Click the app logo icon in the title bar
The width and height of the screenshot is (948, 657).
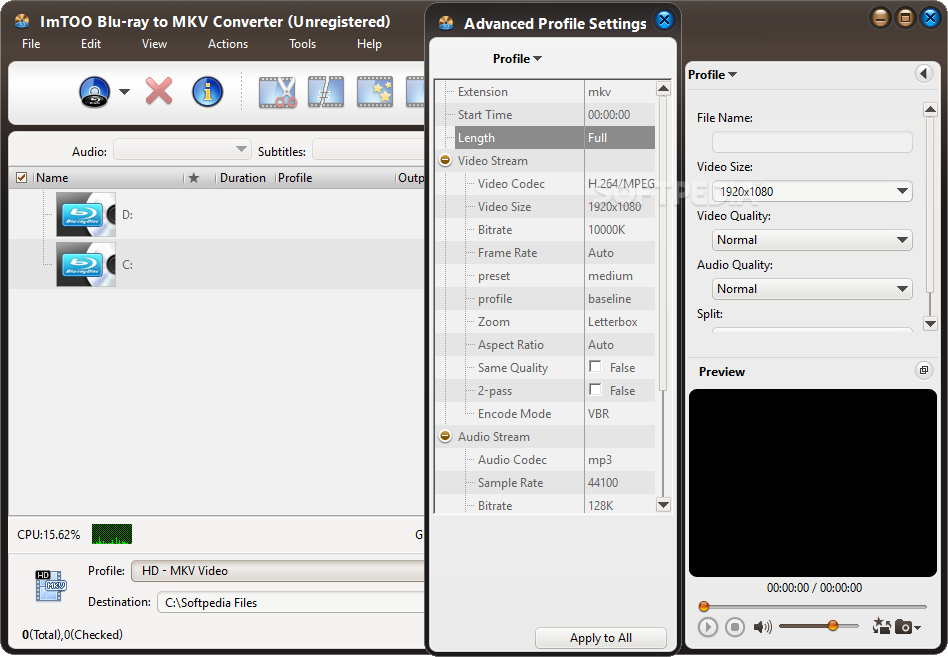(x=22, y=21)
